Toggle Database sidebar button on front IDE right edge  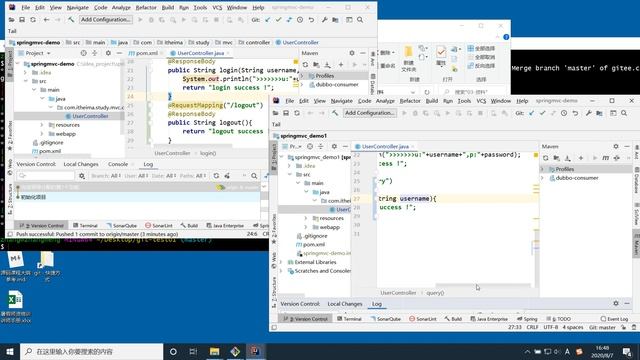[x=636, y=180]
